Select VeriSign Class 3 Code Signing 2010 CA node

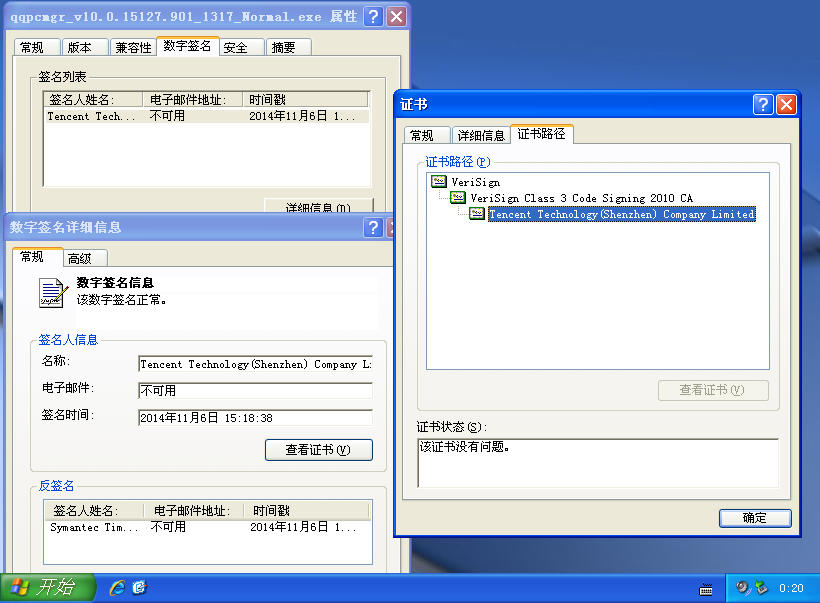click(581, 198)
